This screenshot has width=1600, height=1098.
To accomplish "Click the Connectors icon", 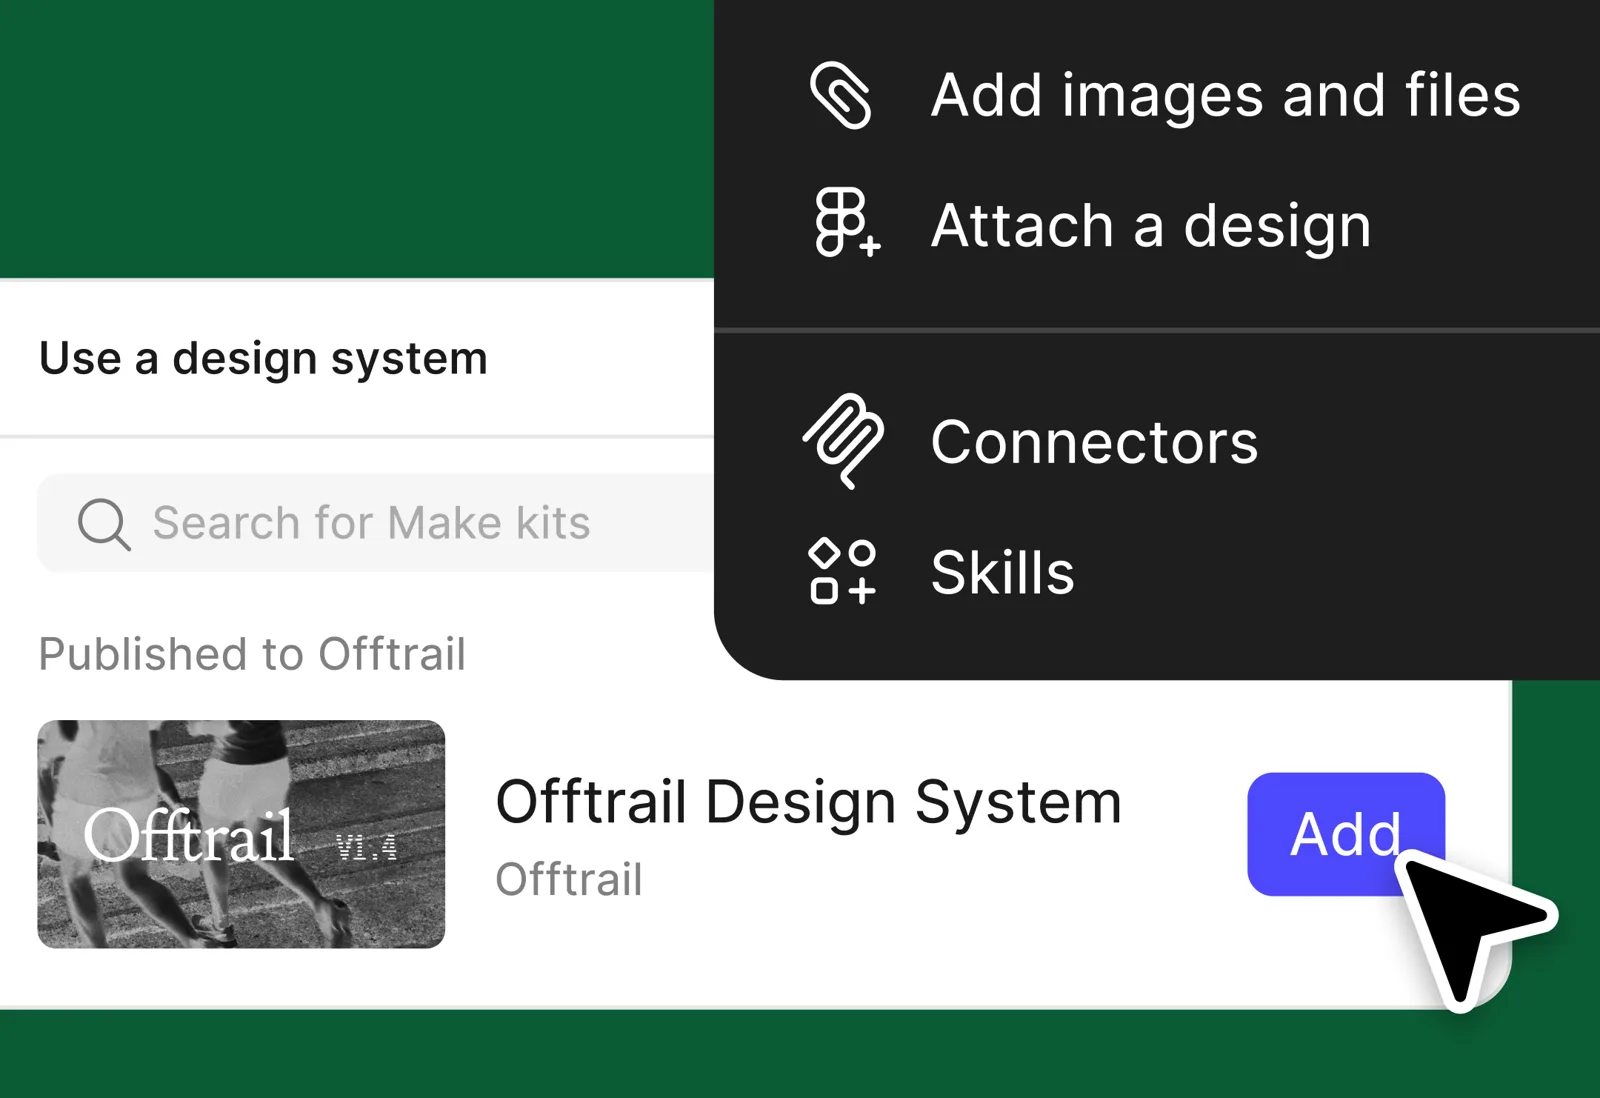I will coord(843,441).
